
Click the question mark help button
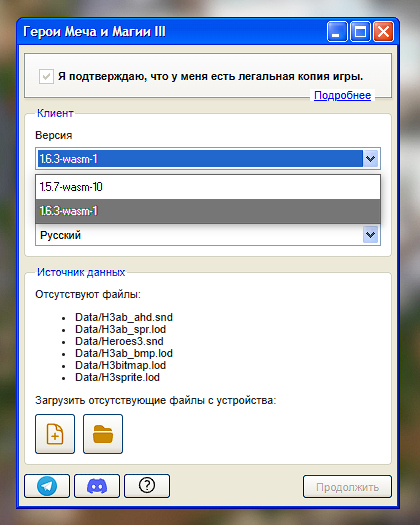pyautogui.click(x=147, y=486)
